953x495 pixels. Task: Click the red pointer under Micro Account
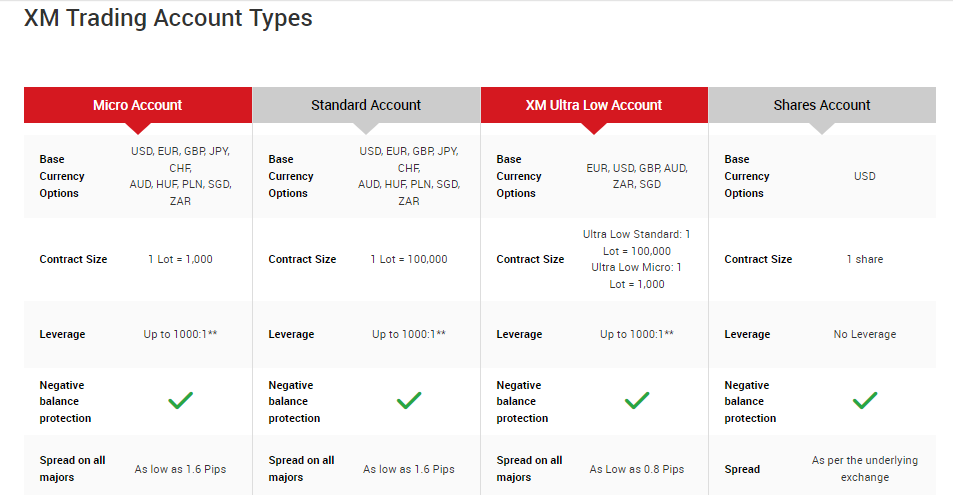pyautogui.click(x=138, y=128)
